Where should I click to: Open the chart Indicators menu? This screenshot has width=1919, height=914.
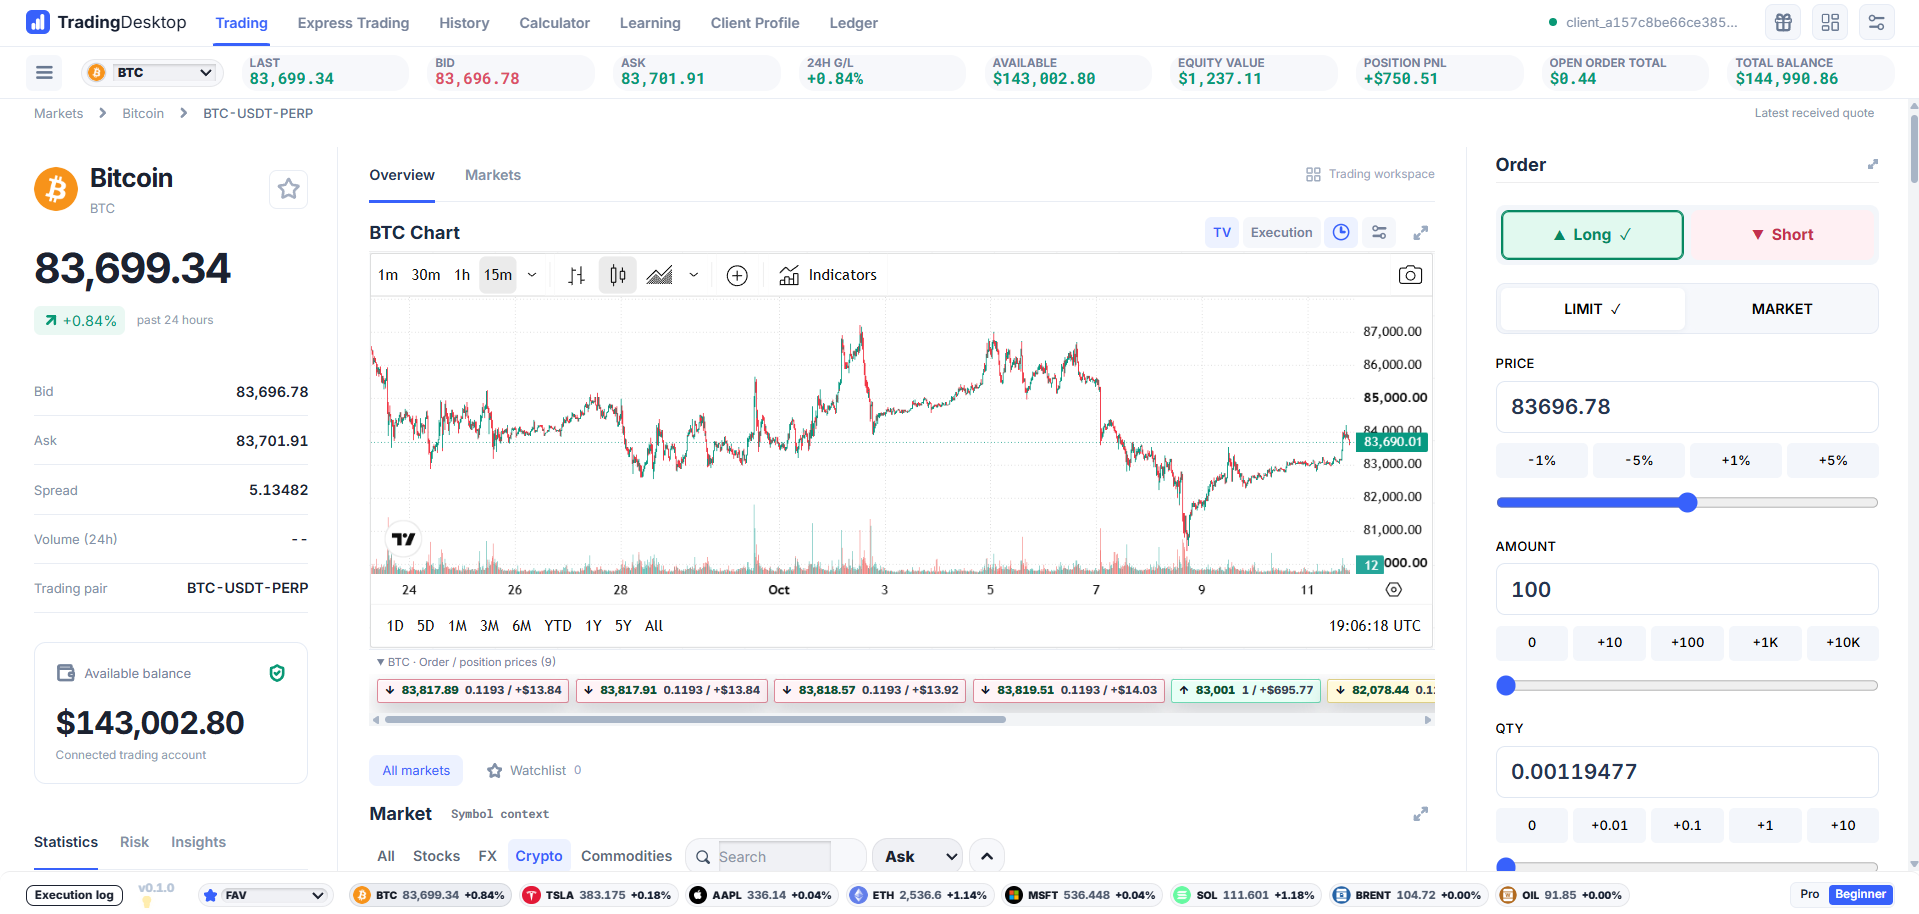pyautogui.click(x=828, y=275)
